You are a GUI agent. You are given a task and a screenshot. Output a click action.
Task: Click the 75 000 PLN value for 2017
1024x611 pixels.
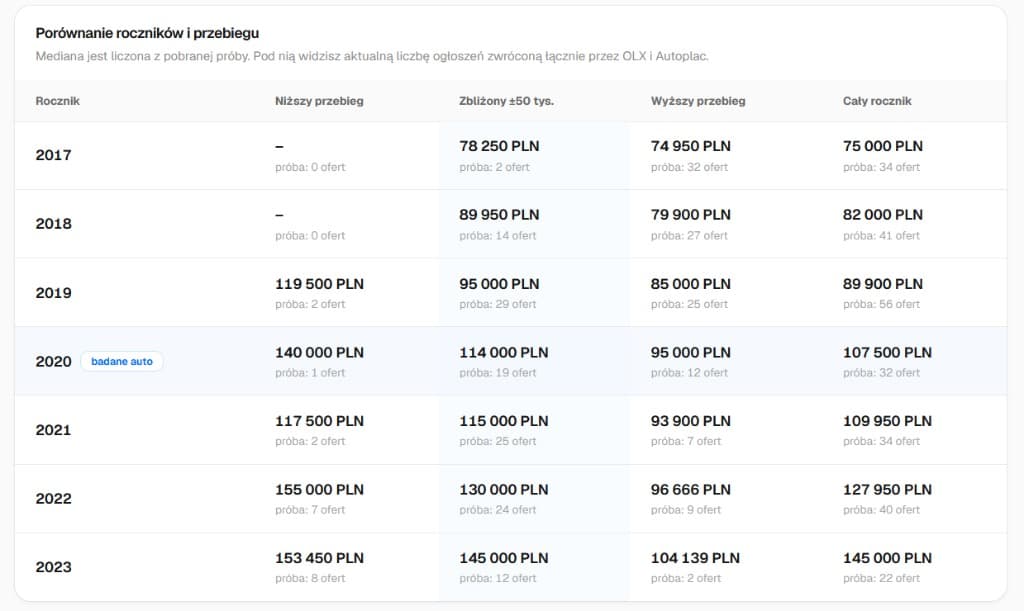[882, 146]
